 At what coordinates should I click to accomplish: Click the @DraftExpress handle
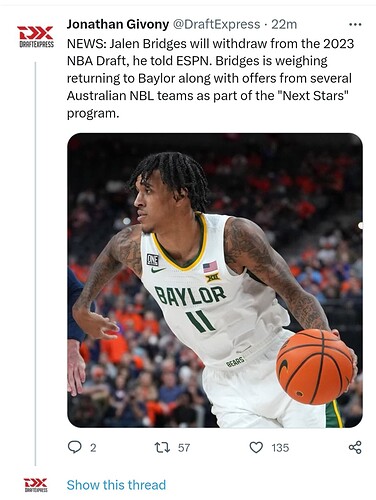(x=216, y=24)
